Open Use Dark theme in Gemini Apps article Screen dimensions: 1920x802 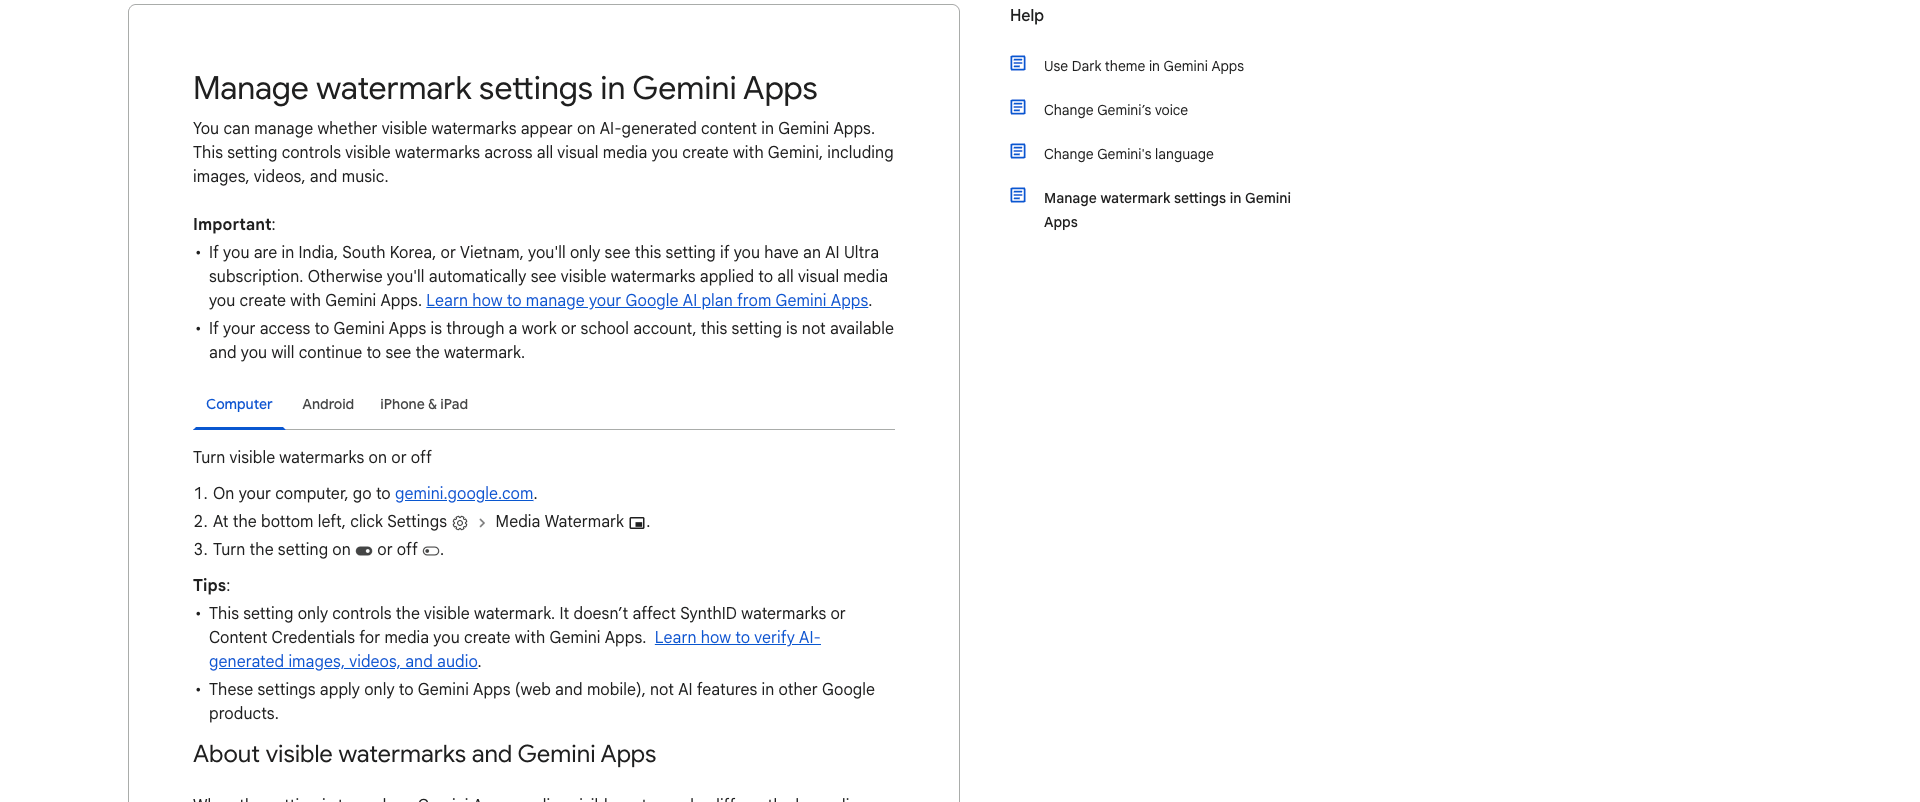1144,66
